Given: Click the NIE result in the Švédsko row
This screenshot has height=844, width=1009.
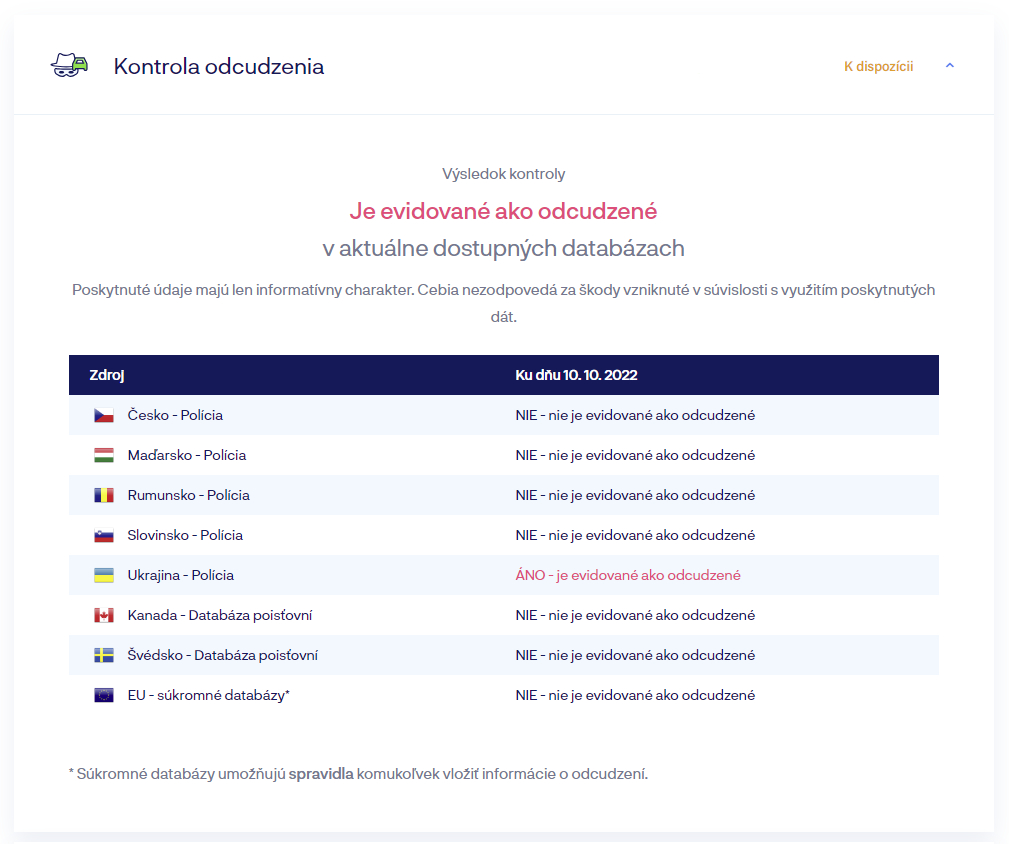Looking at the screenshot, I should click(x=635, y=656).
